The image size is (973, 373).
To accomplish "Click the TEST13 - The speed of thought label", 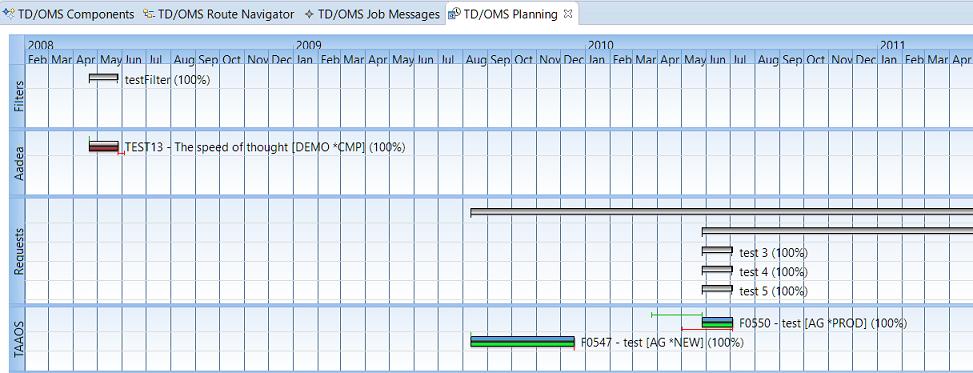I will (x=265, y=147).
